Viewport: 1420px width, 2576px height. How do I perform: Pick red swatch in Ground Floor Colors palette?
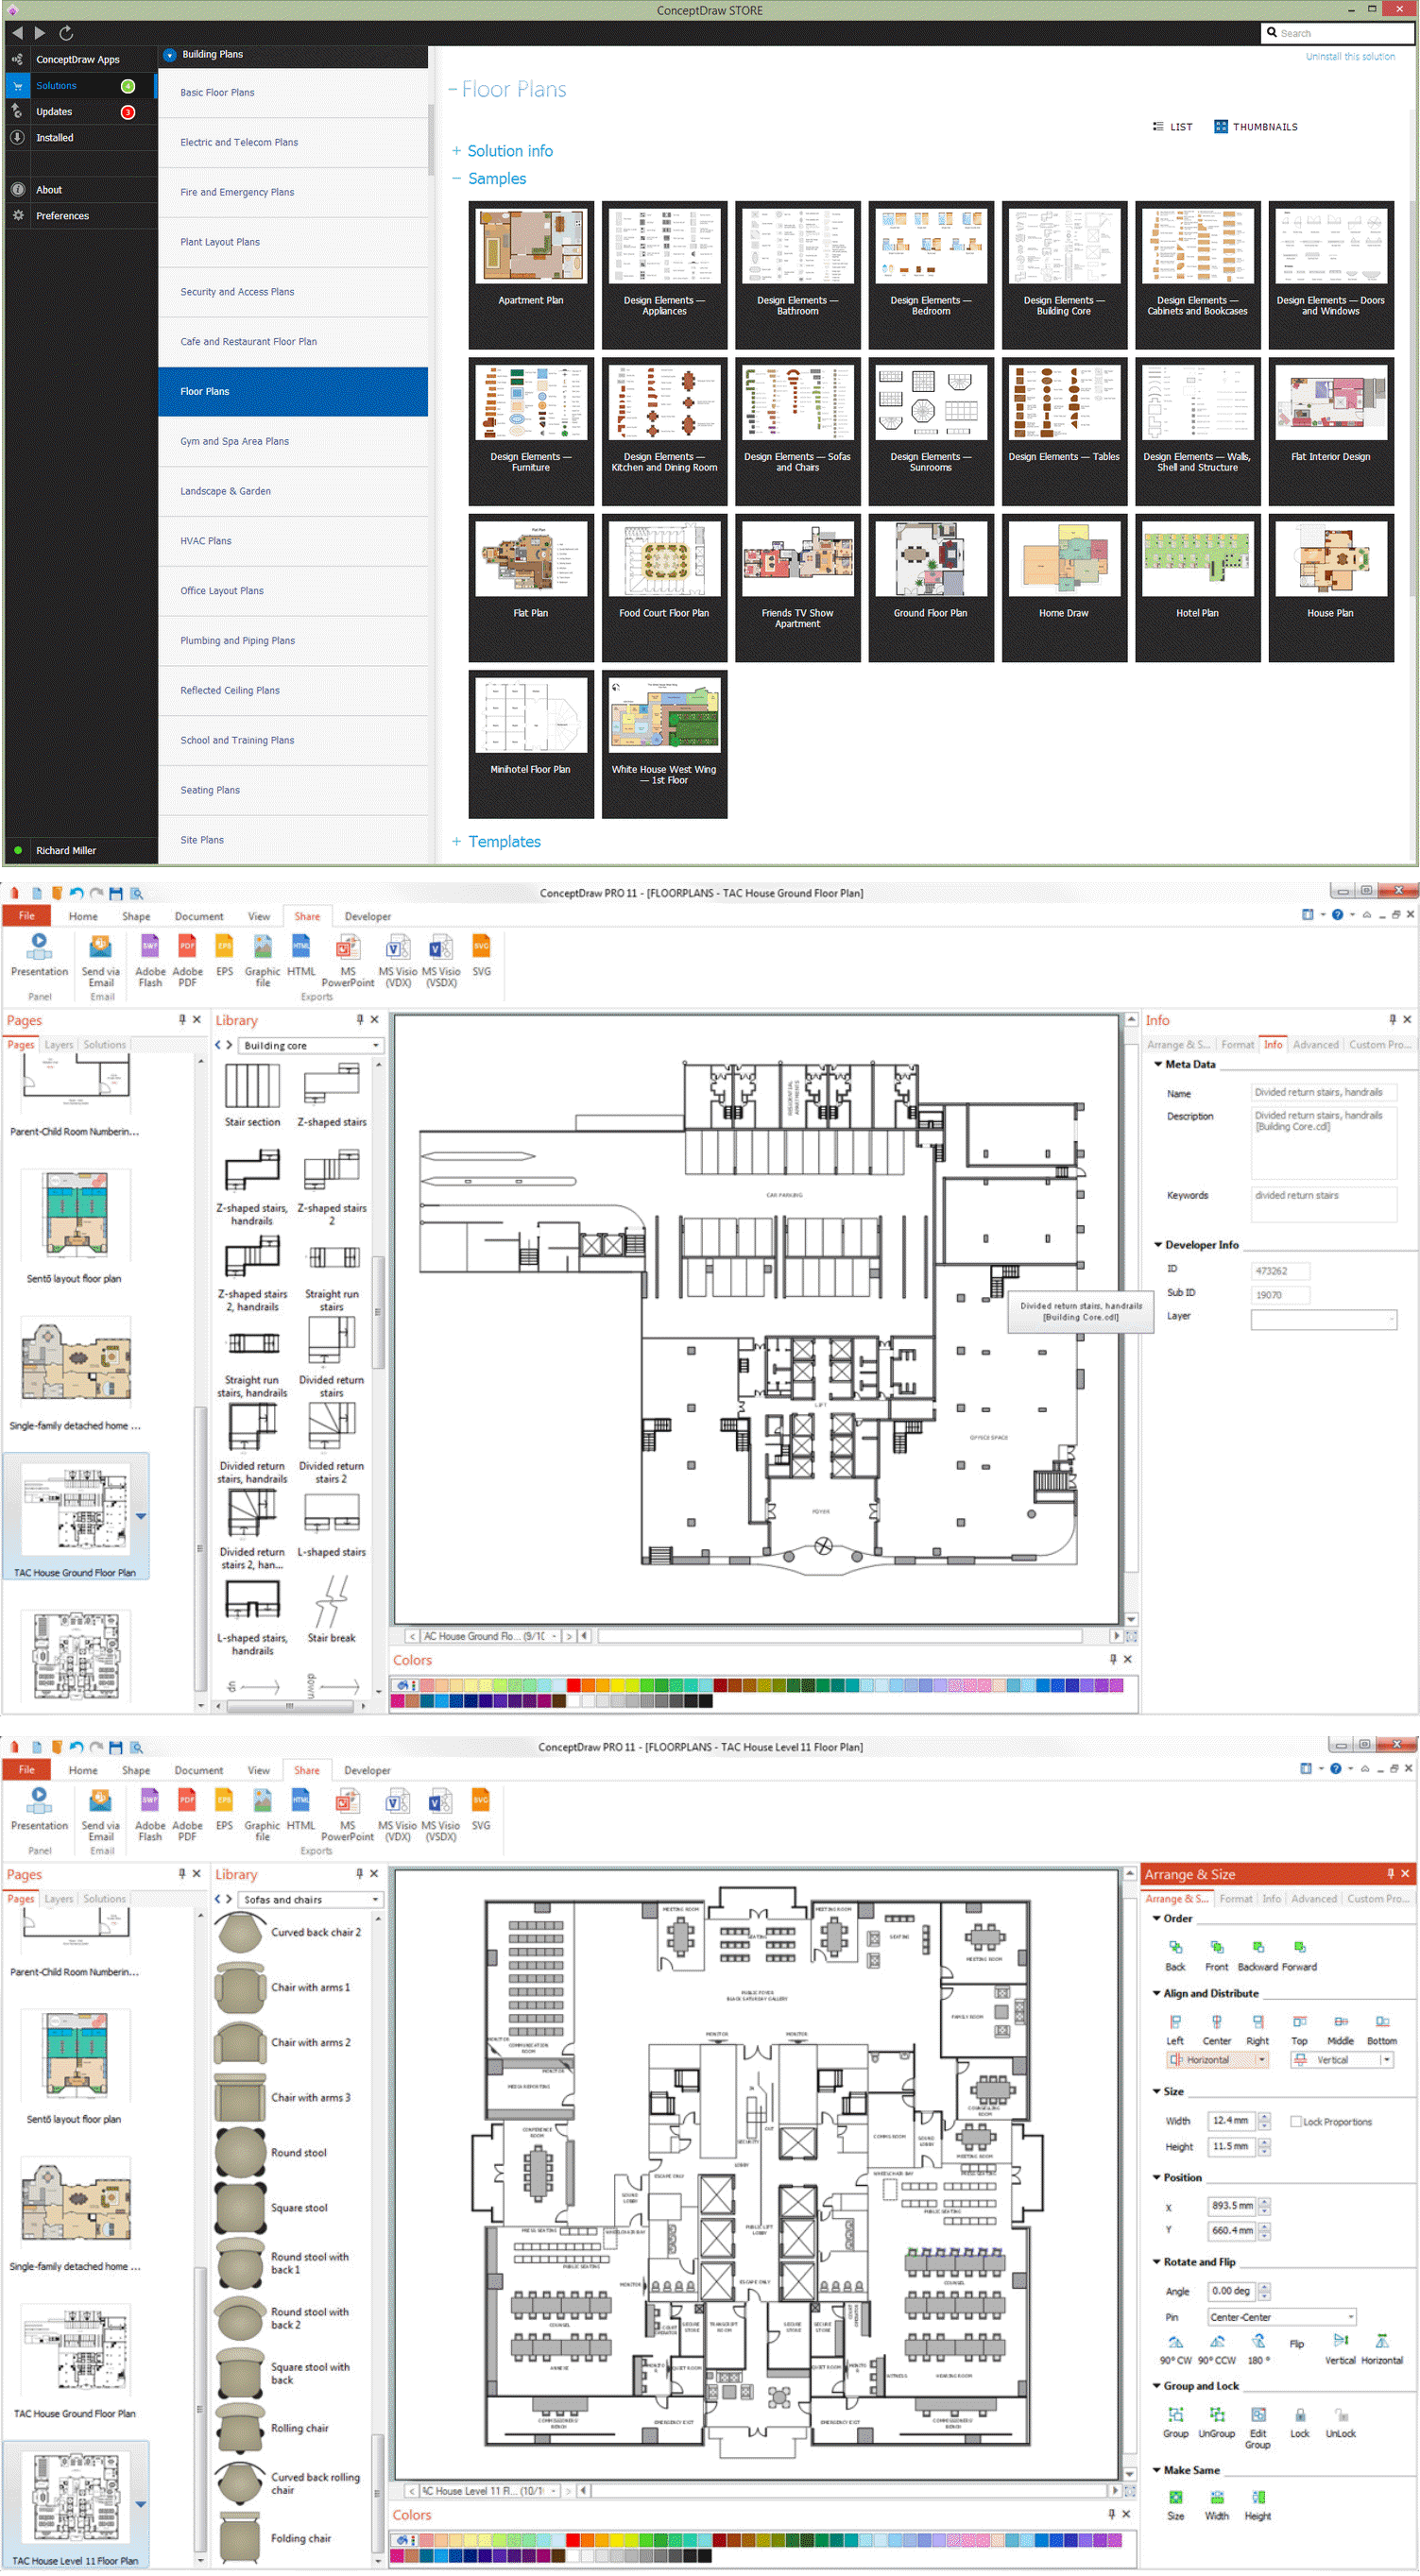(573, 1685)
